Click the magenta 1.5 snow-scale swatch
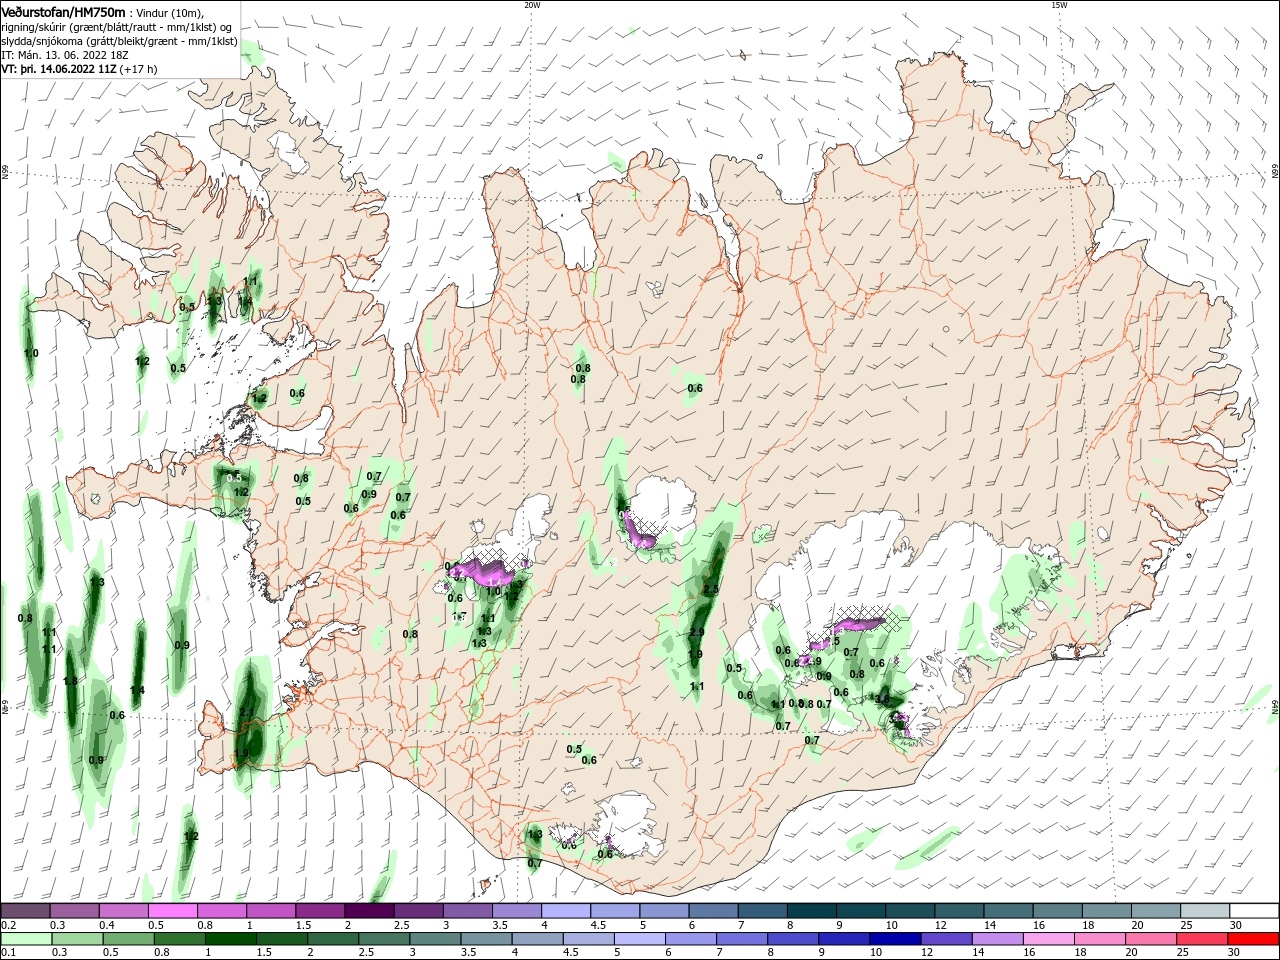Viewport: 1280px width, 960px height. tap(319, 911)
